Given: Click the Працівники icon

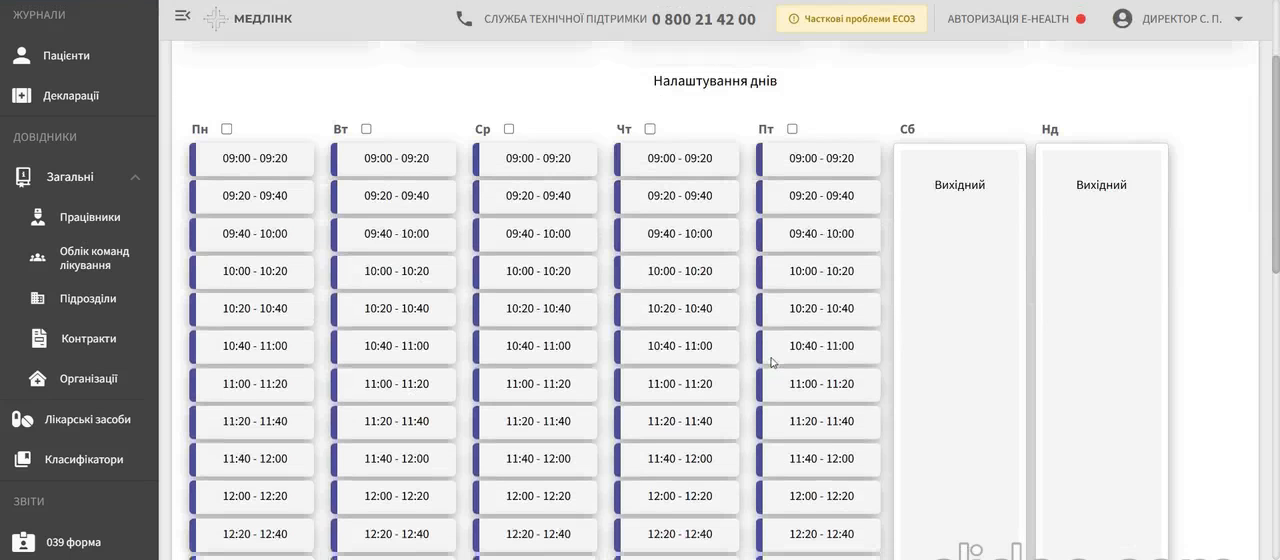Looking at the screenshot, I should 38,217.
